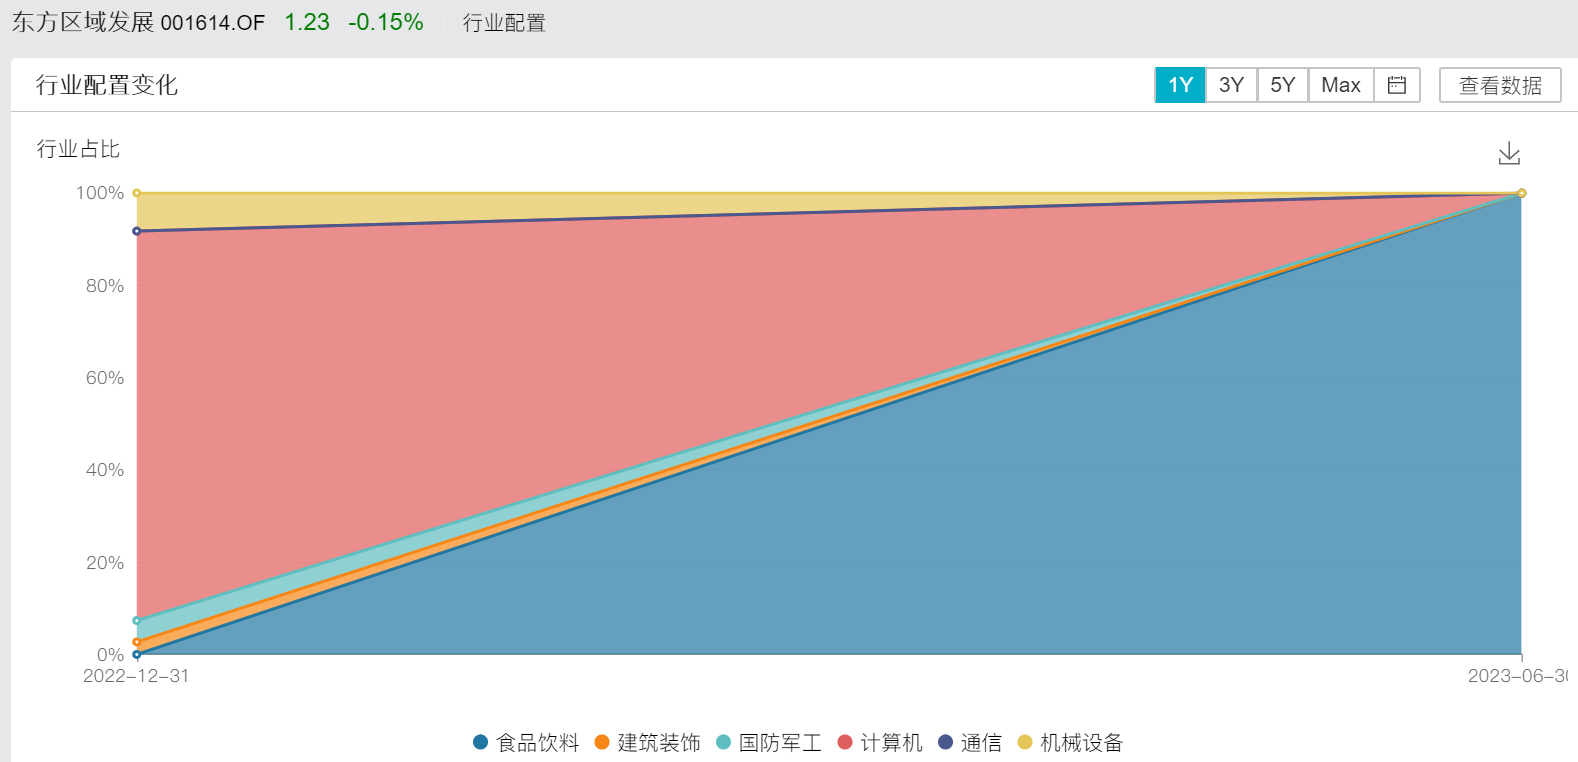Image resolution: width=1578 pixels, height=762 pixels.
Task: Click the data point at 2023-06-30 top
Action: tap(1521, 193)
